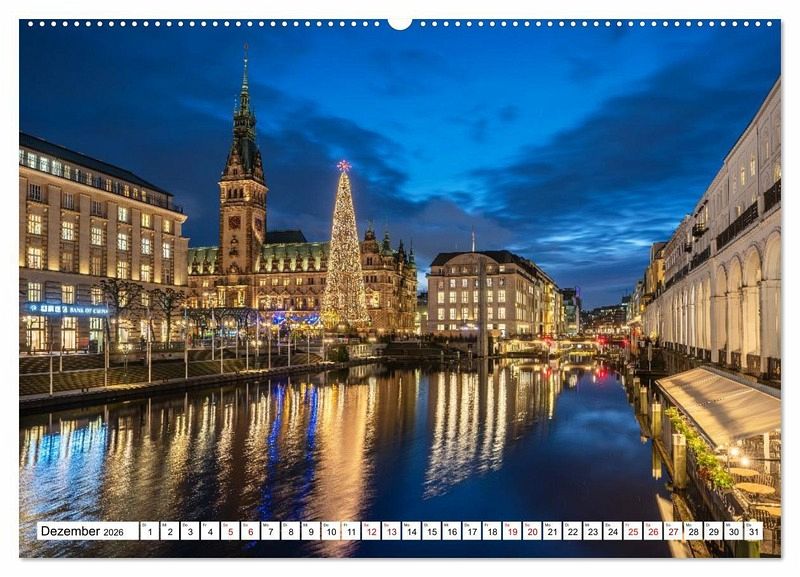Click the Dezember 2026 month label

82,531
